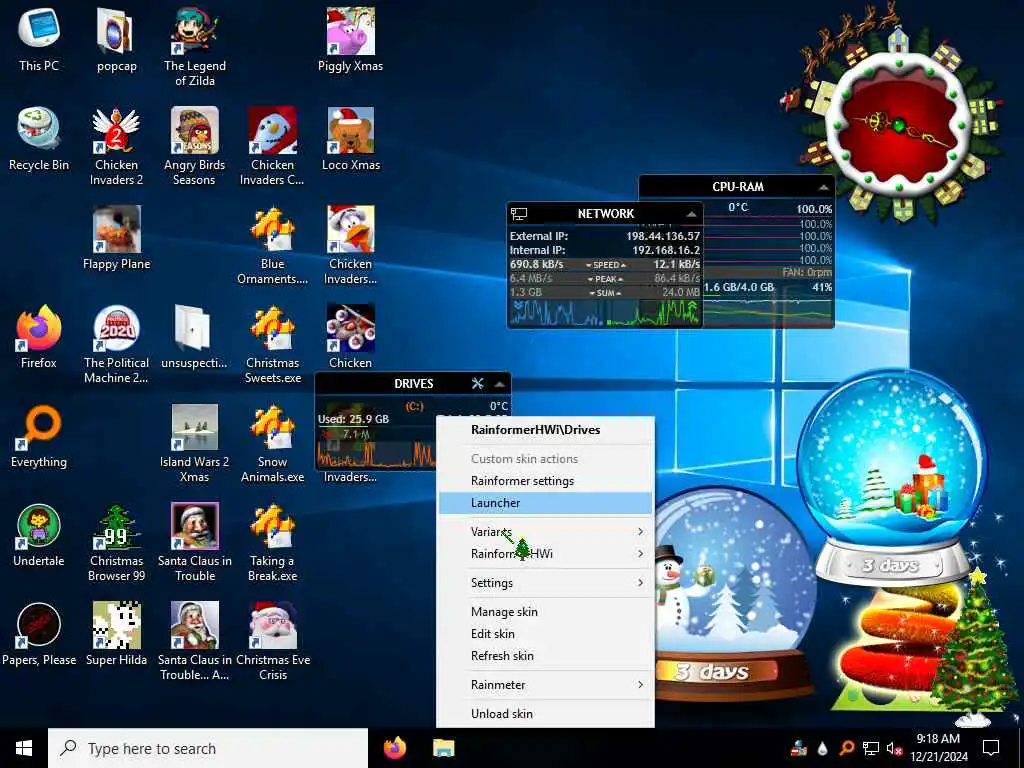Open Rainformer settings from the context menu
Image resolution: width=1024 pixels, height=768 pixels.
click(545, 481)
